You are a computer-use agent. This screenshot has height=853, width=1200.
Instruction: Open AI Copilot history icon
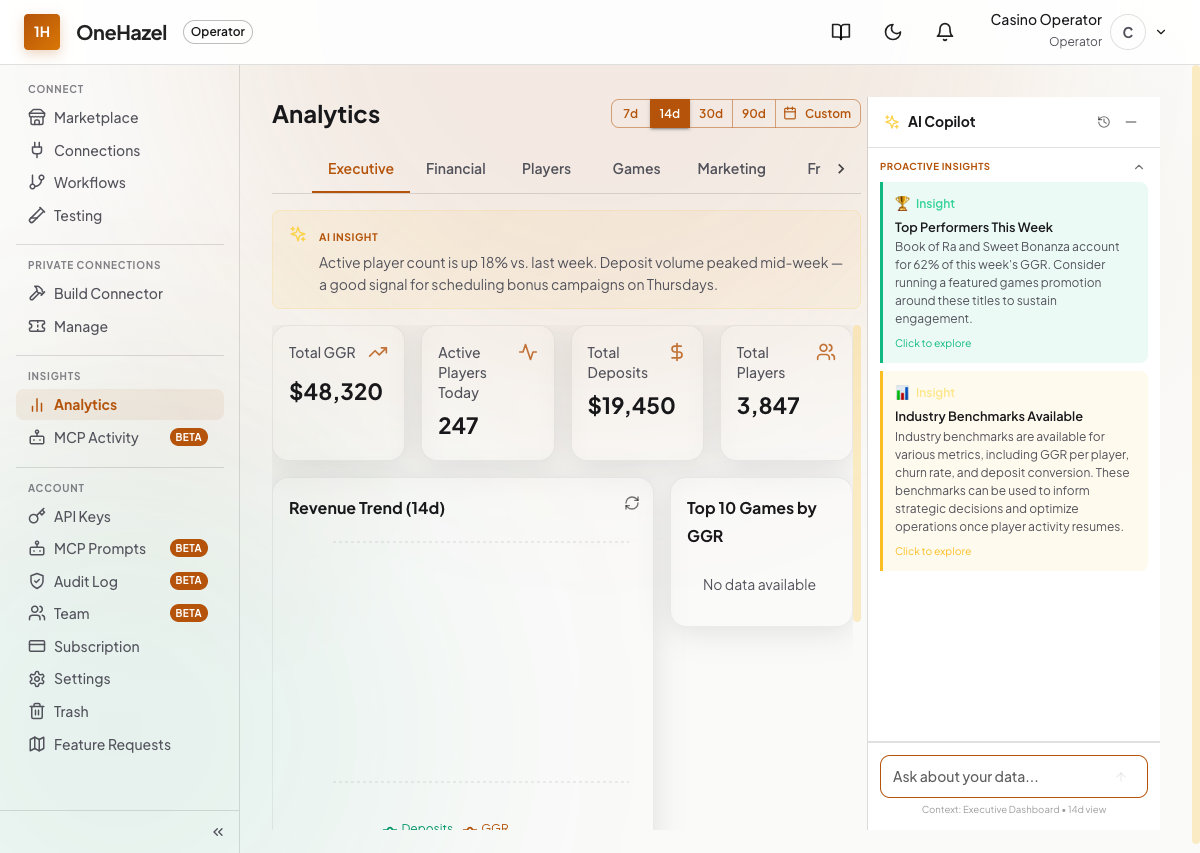[x=1104, y=122]
